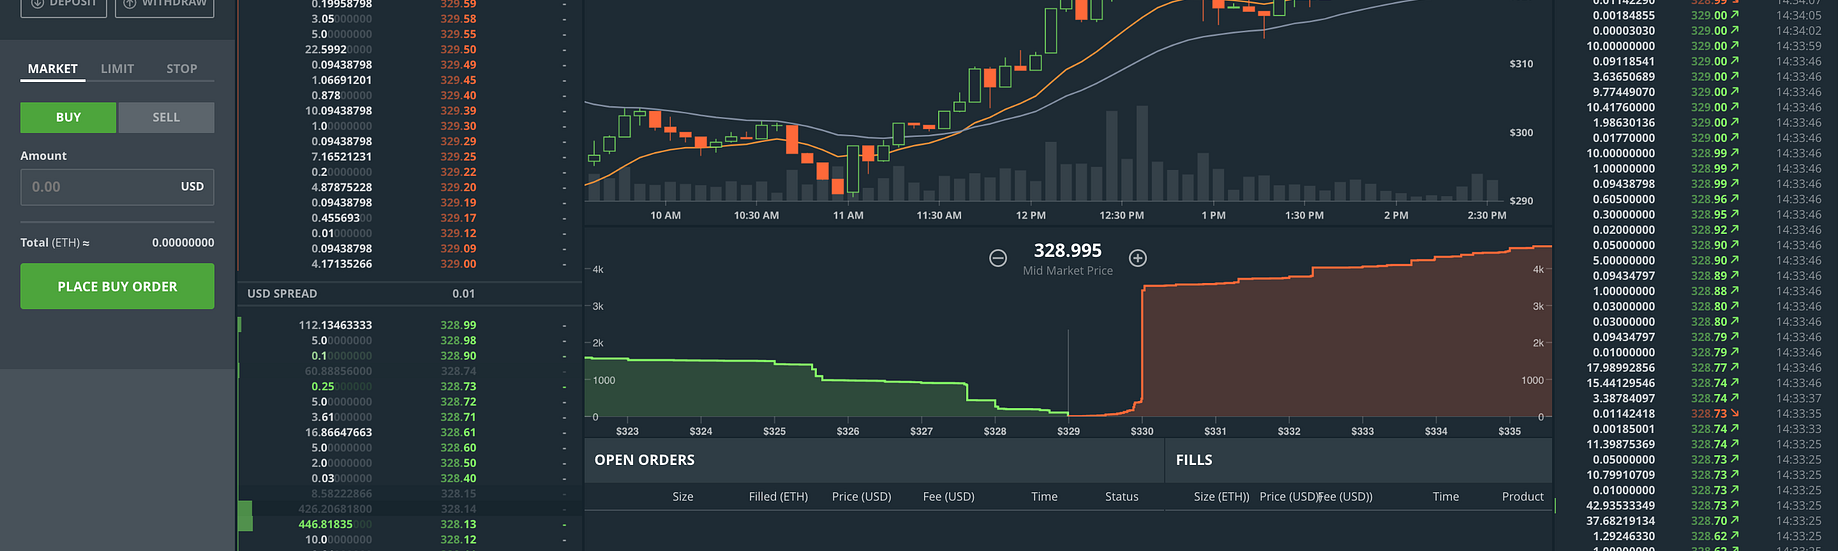The image size is (1838, 551).
Task: Click trade history price 328.89
Action: coord(1709,276)
